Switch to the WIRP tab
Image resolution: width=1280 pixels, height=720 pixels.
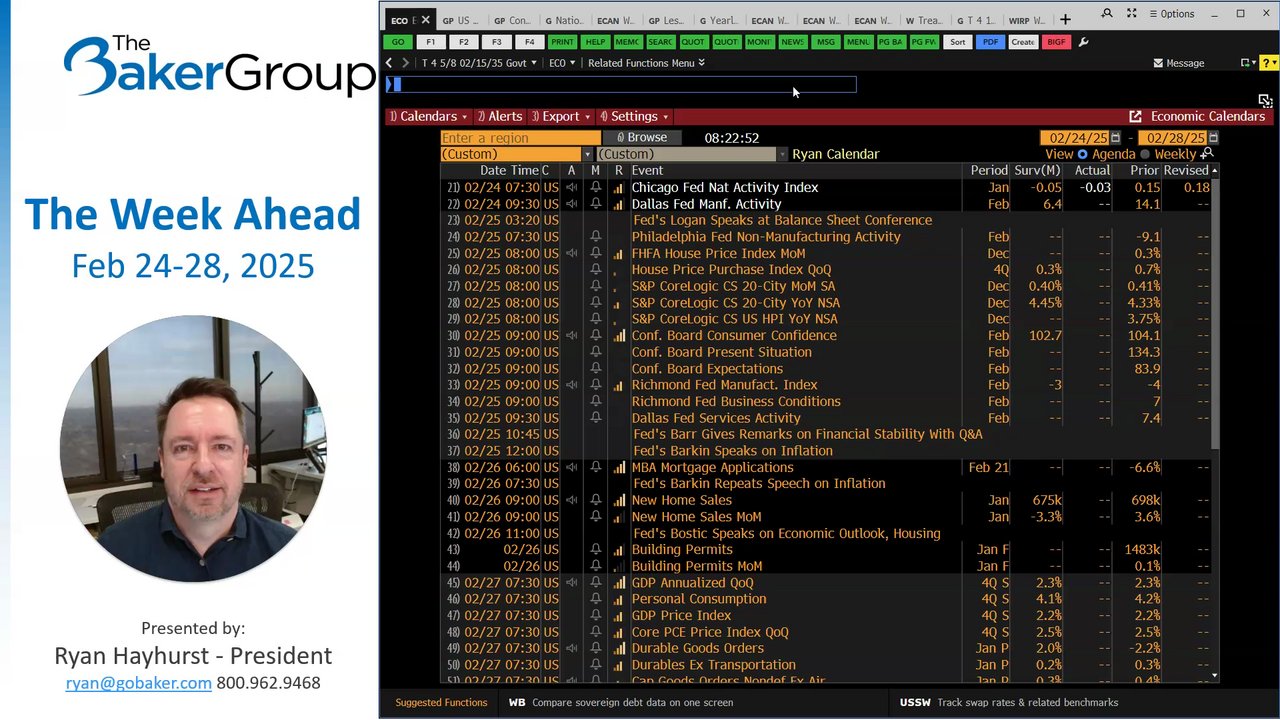click(1026, 20)
